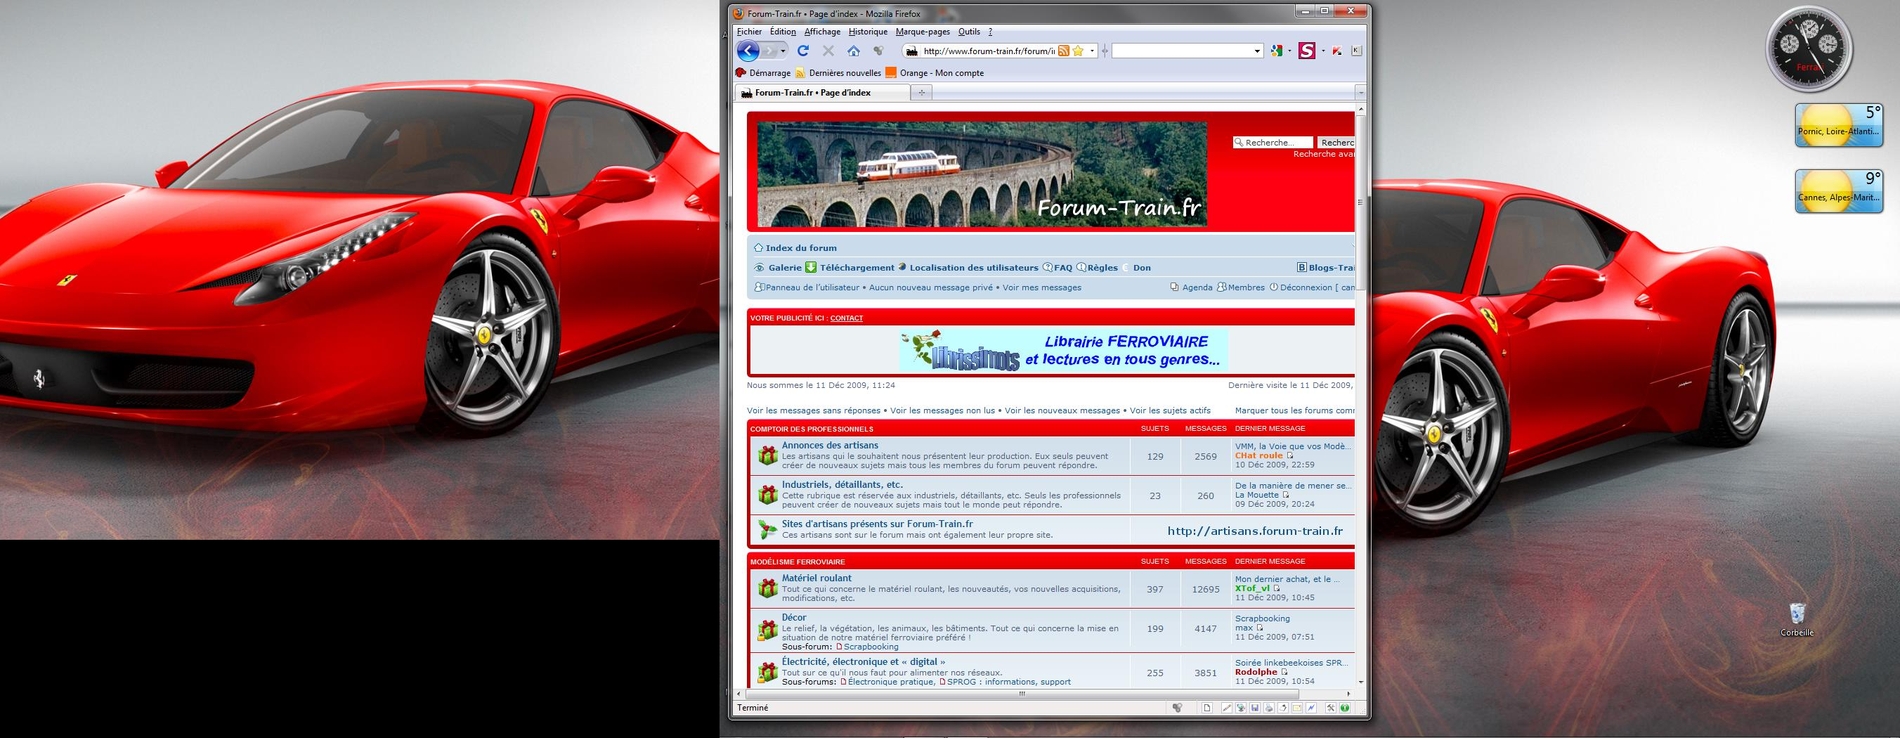1900x738 pixels.
Task: Click the red K toolbar icon
Action: pyautogui.click(x=1337, y=51)
